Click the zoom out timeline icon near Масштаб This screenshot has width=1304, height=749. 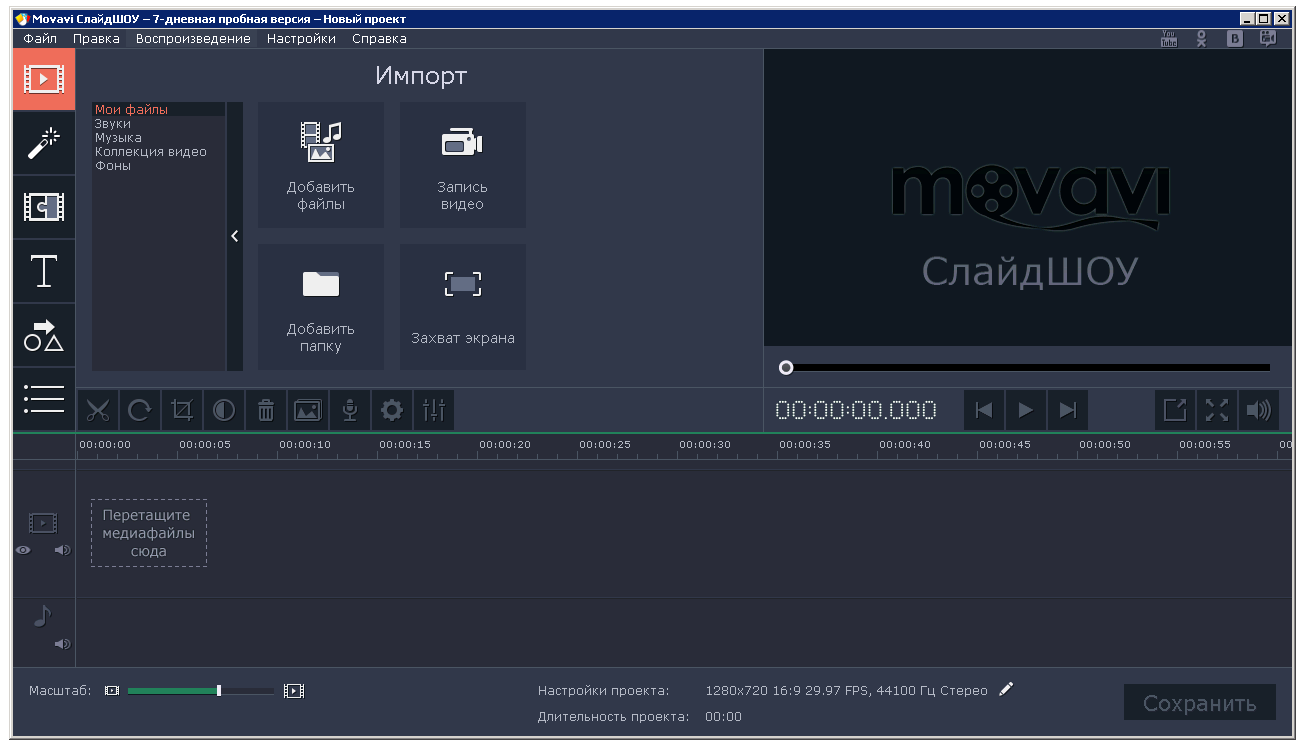(x=112, y=691)
